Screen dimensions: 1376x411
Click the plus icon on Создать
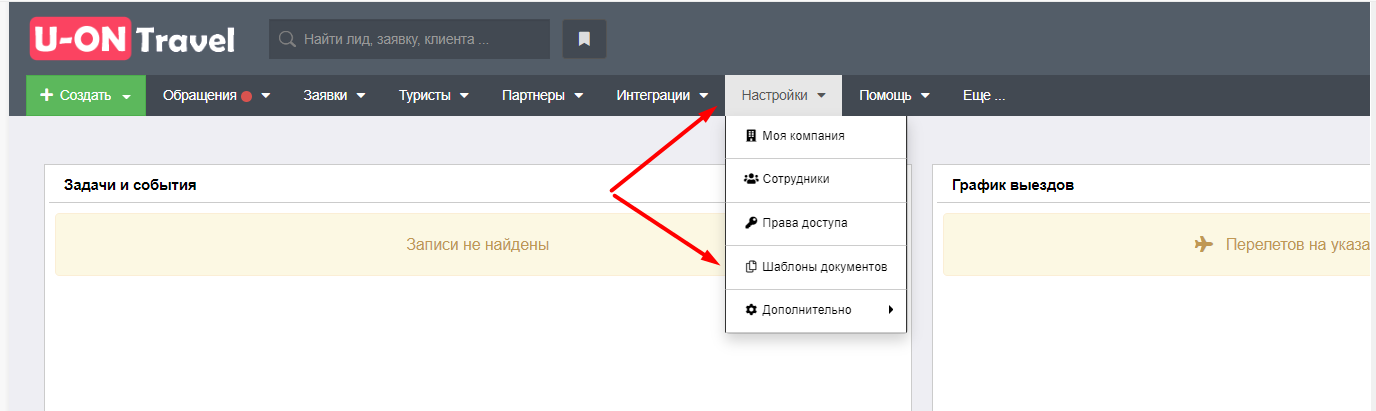46,95
